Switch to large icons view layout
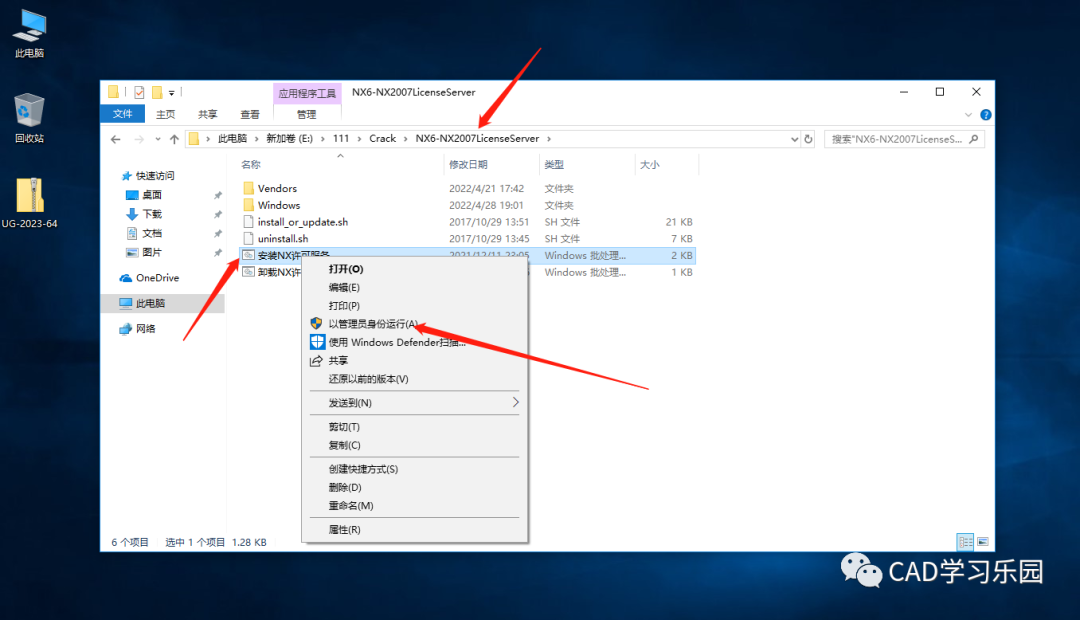 coord(983,542)
